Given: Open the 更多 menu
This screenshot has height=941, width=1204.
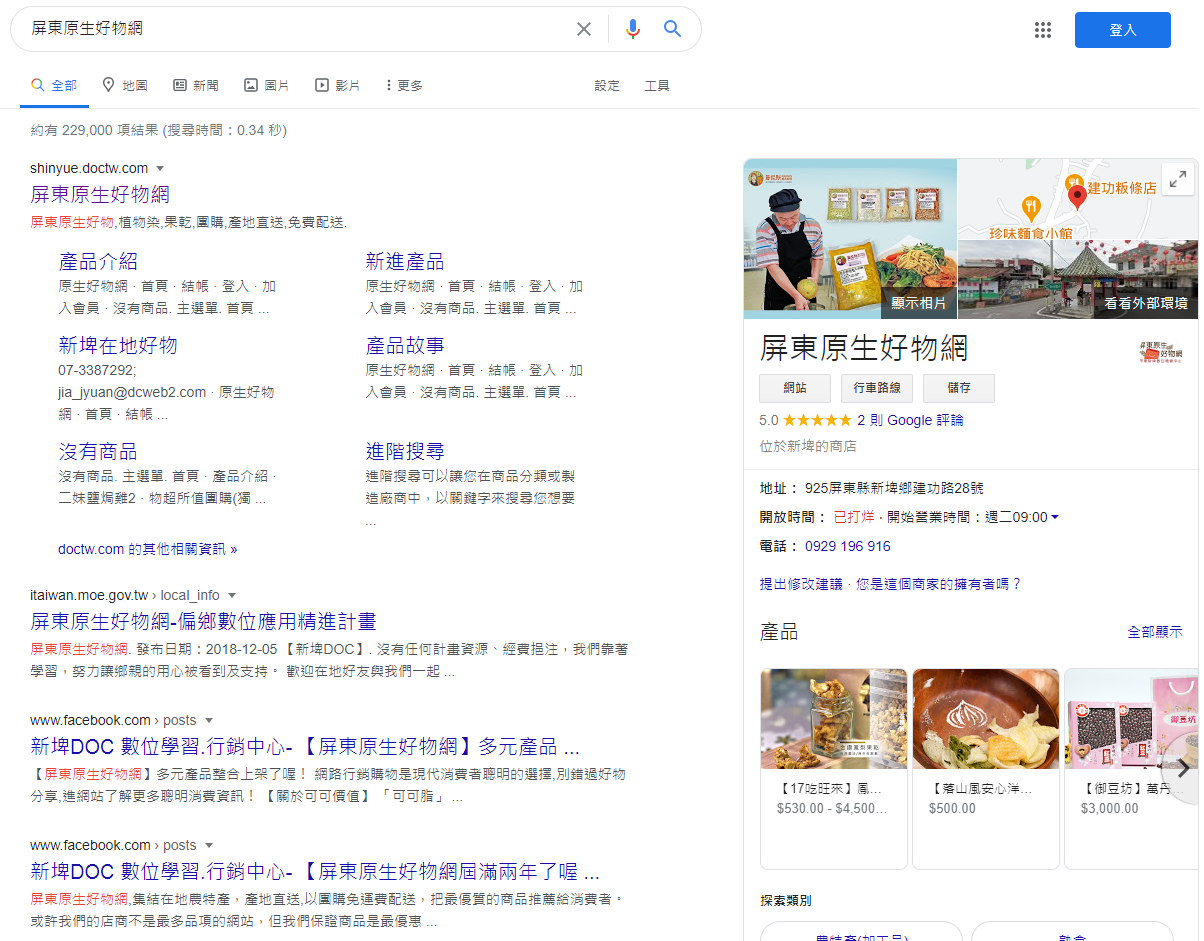Looking at the screenshot, I should tap(404, 86).
